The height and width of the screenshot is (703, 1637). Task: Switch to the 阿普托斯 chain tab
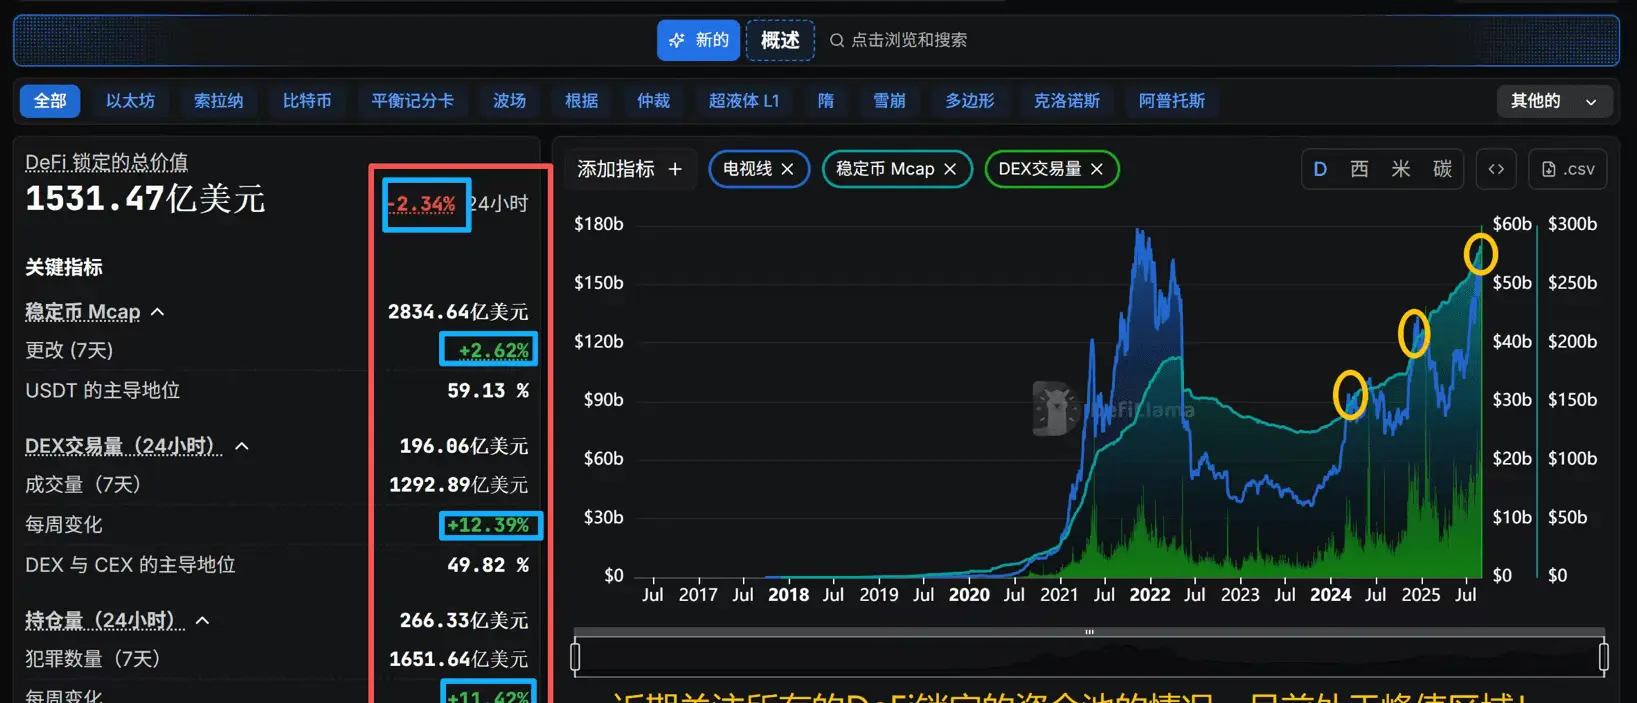tap(1171, 101)
